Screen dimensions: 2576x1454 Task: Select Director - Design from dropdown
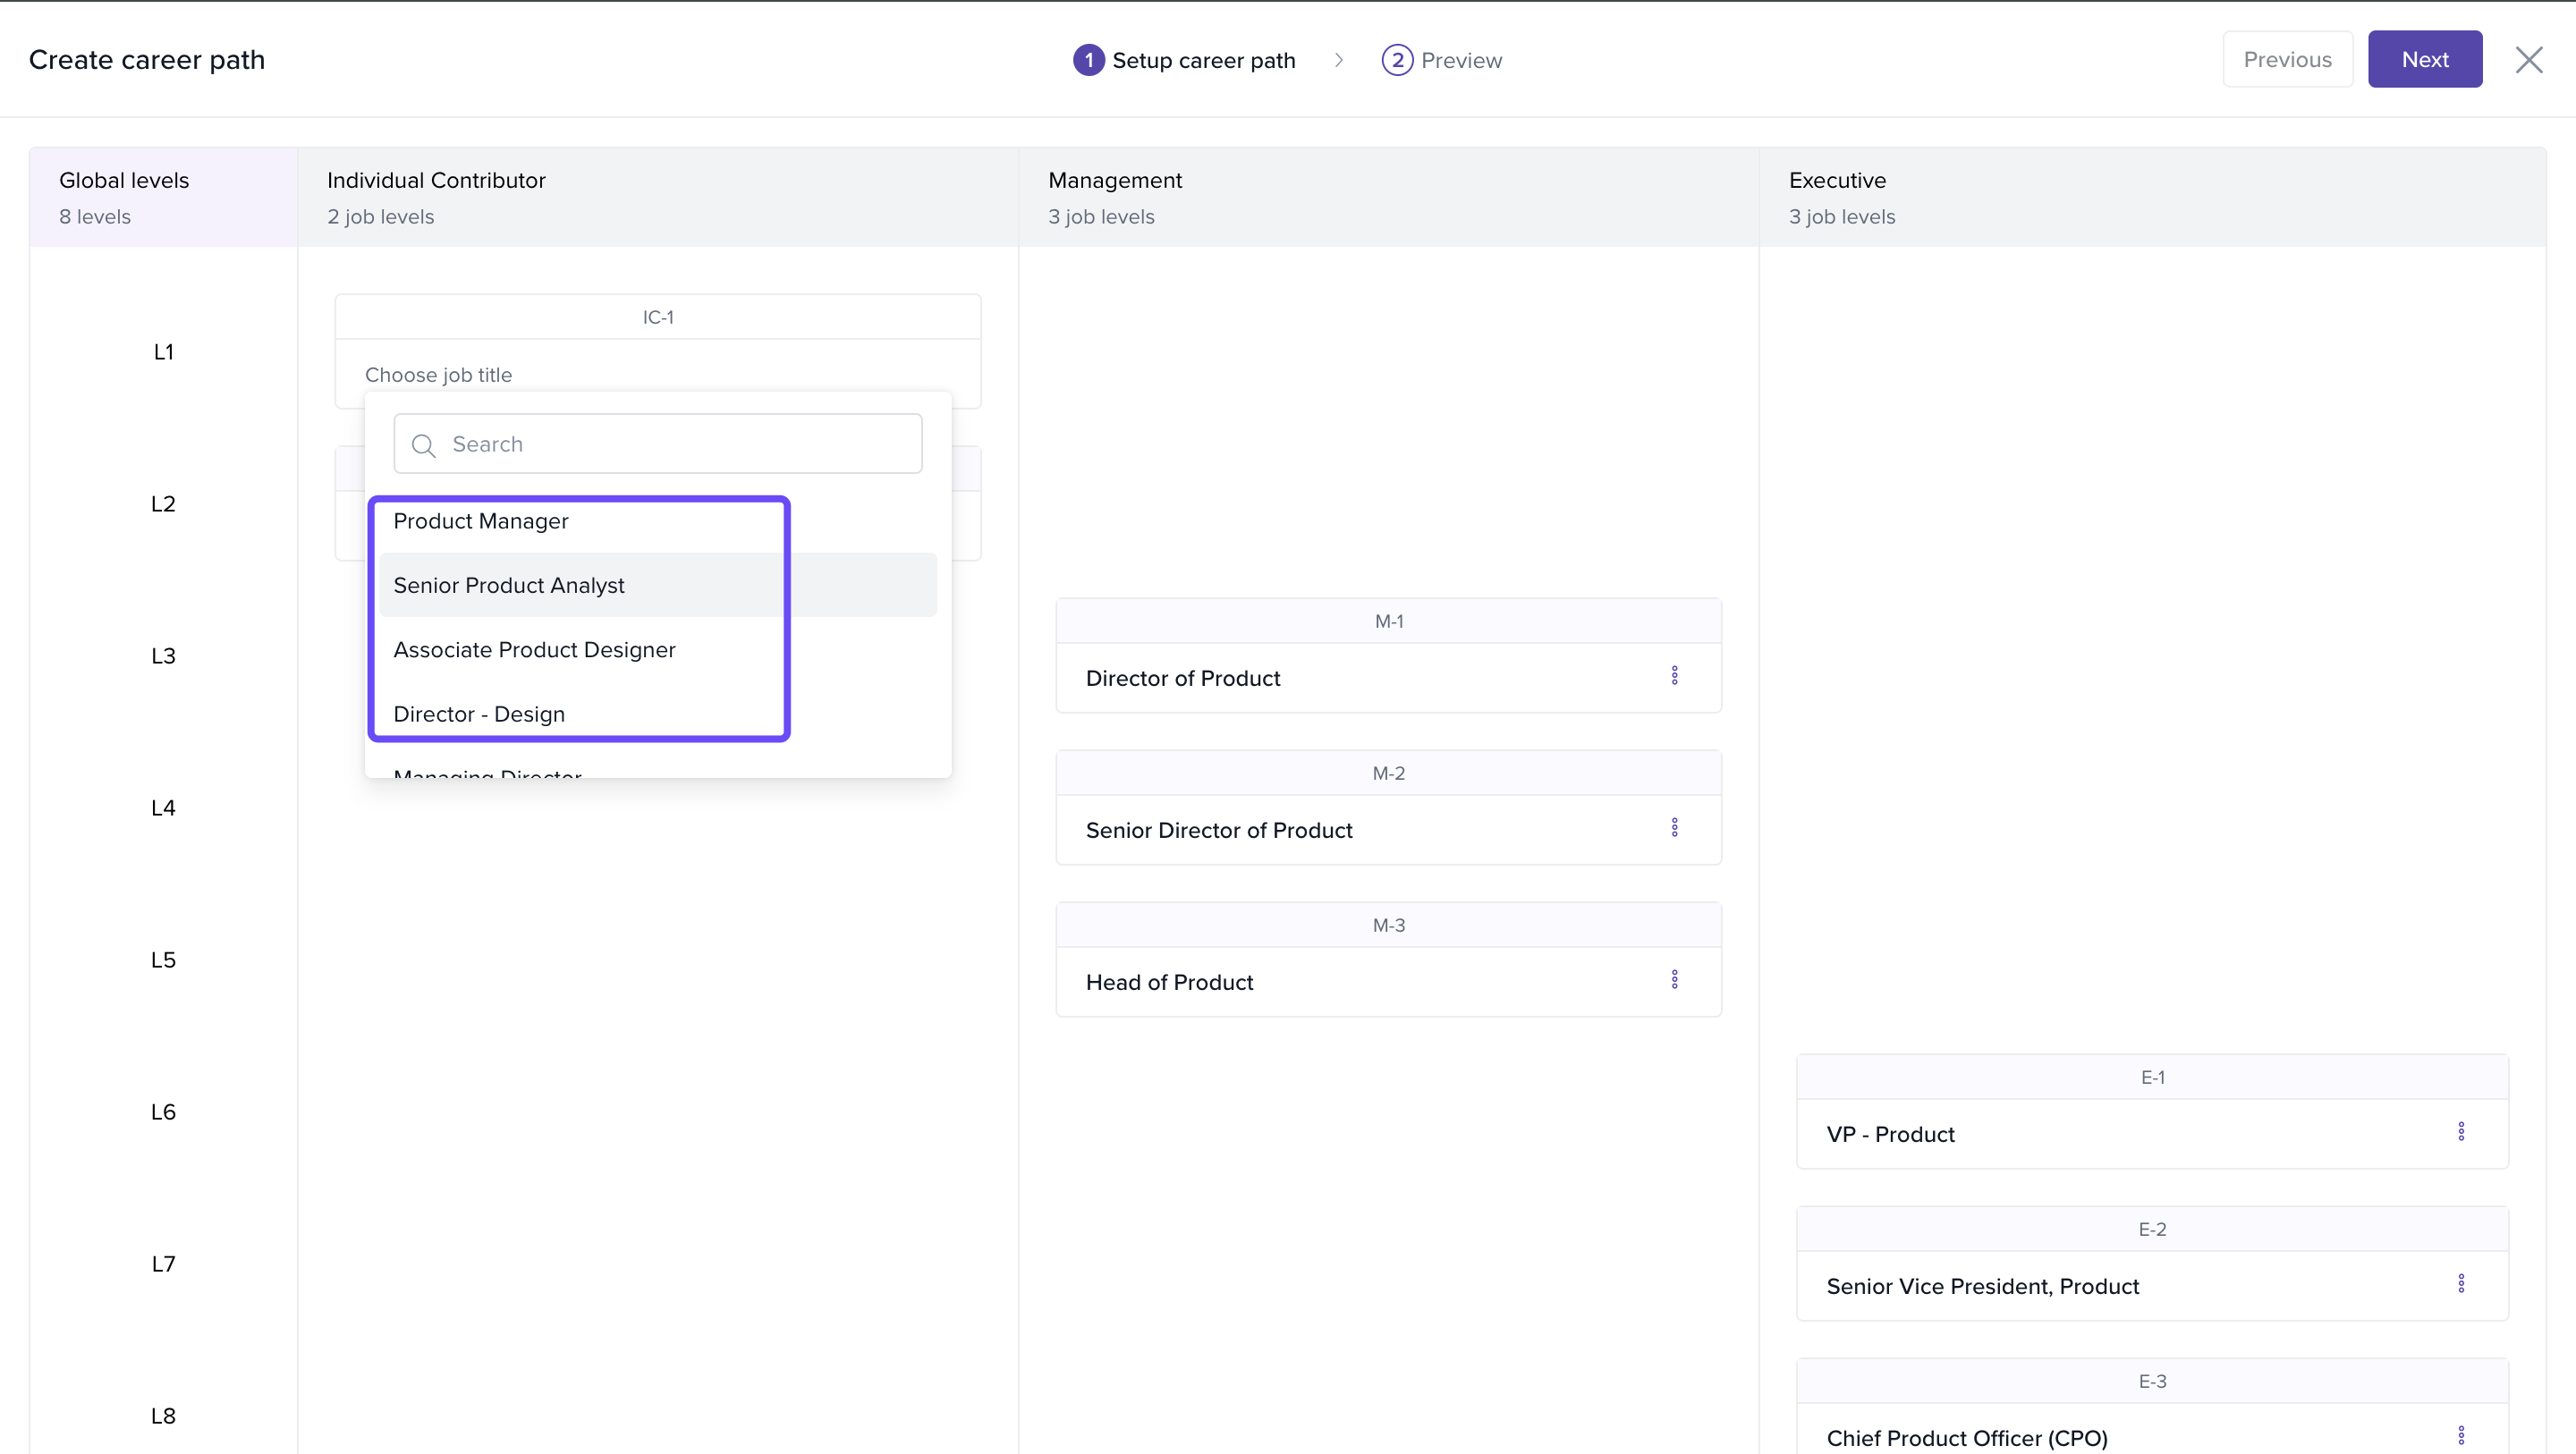tap(479, 714)
